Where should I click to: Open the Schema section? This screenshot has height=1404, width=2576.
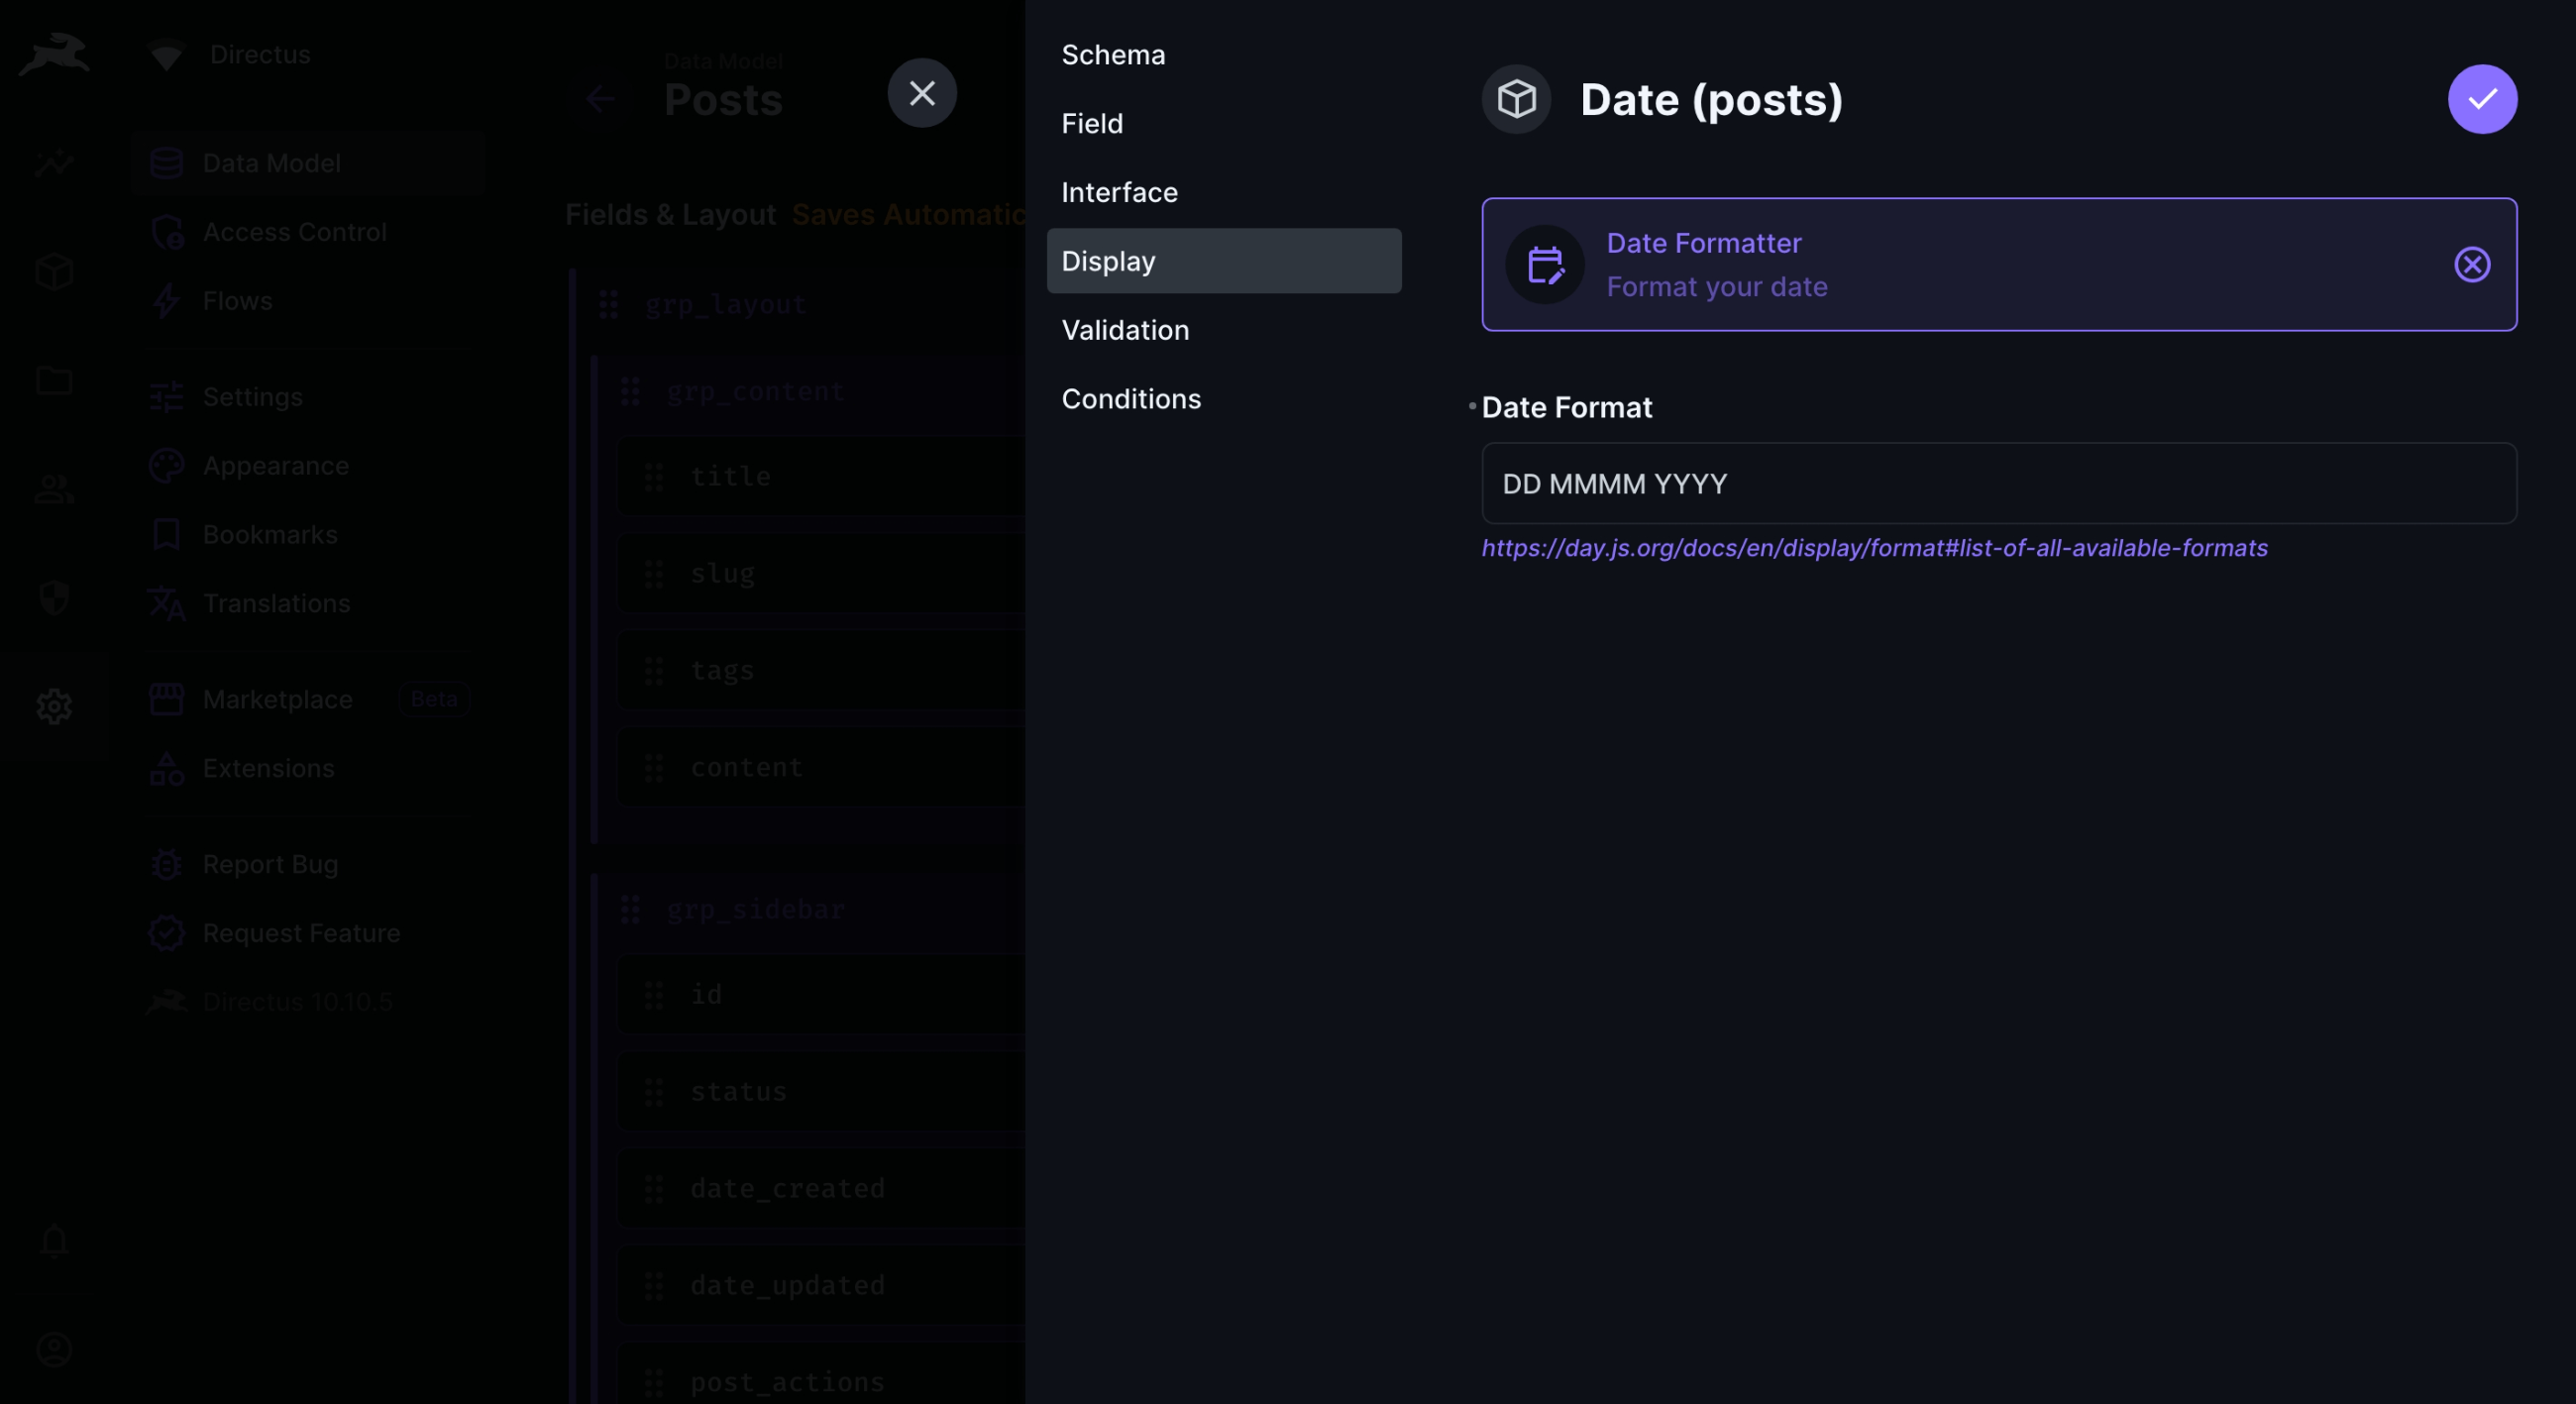tap(1113, 55)
